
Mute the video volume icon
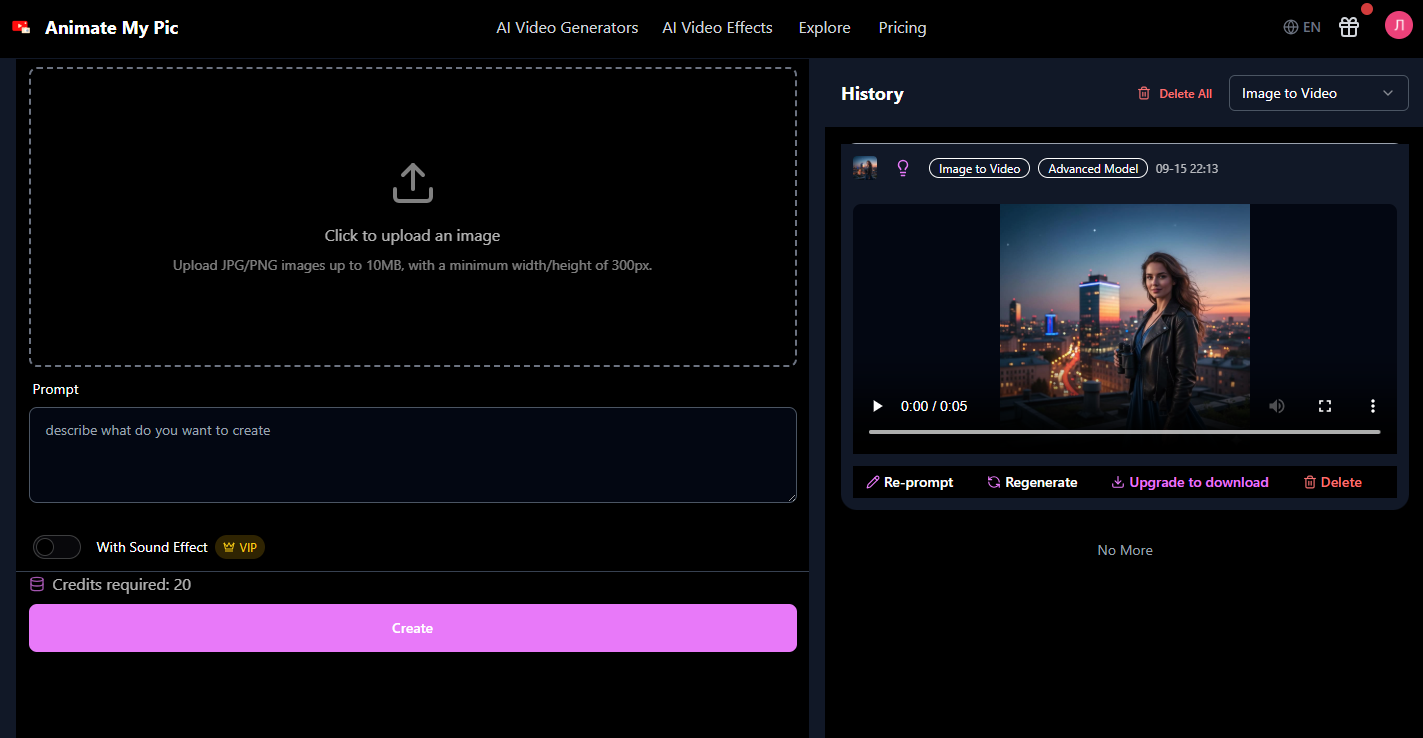click(x=1277, y=406)
